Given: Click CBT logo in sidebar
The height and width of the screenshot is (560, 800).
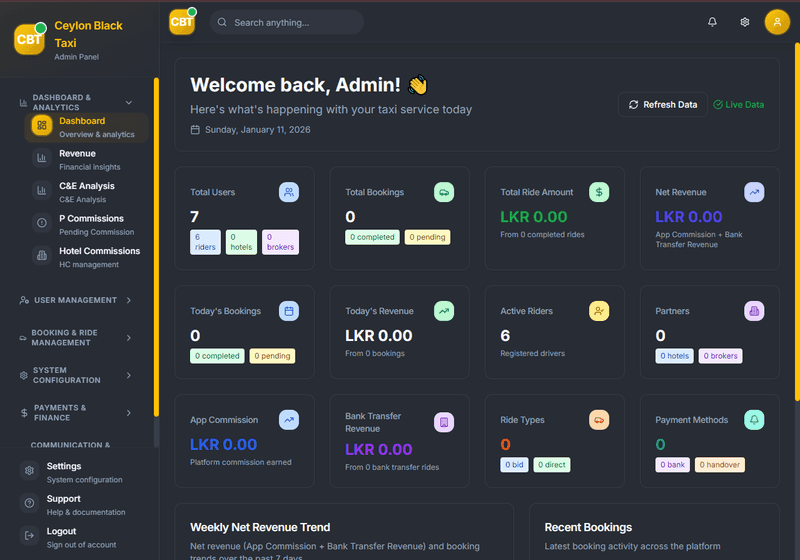Looking at the screenshot, I should tap(30, 39).
